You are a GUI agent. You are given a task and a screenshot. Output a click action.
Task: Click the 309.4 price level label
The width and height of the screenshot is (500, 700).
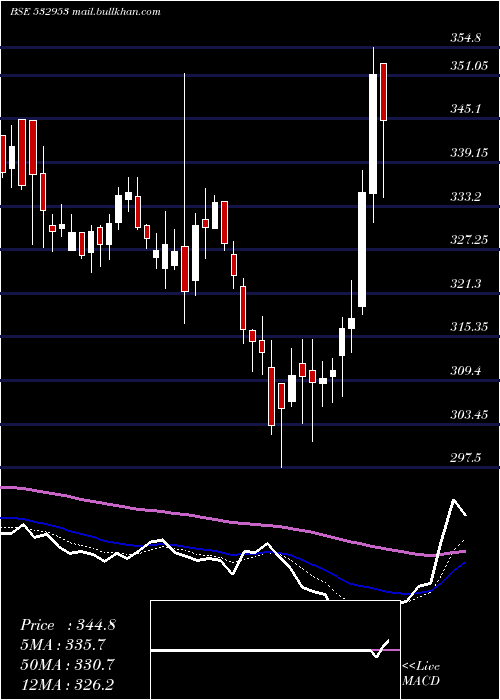pos(465,371)
